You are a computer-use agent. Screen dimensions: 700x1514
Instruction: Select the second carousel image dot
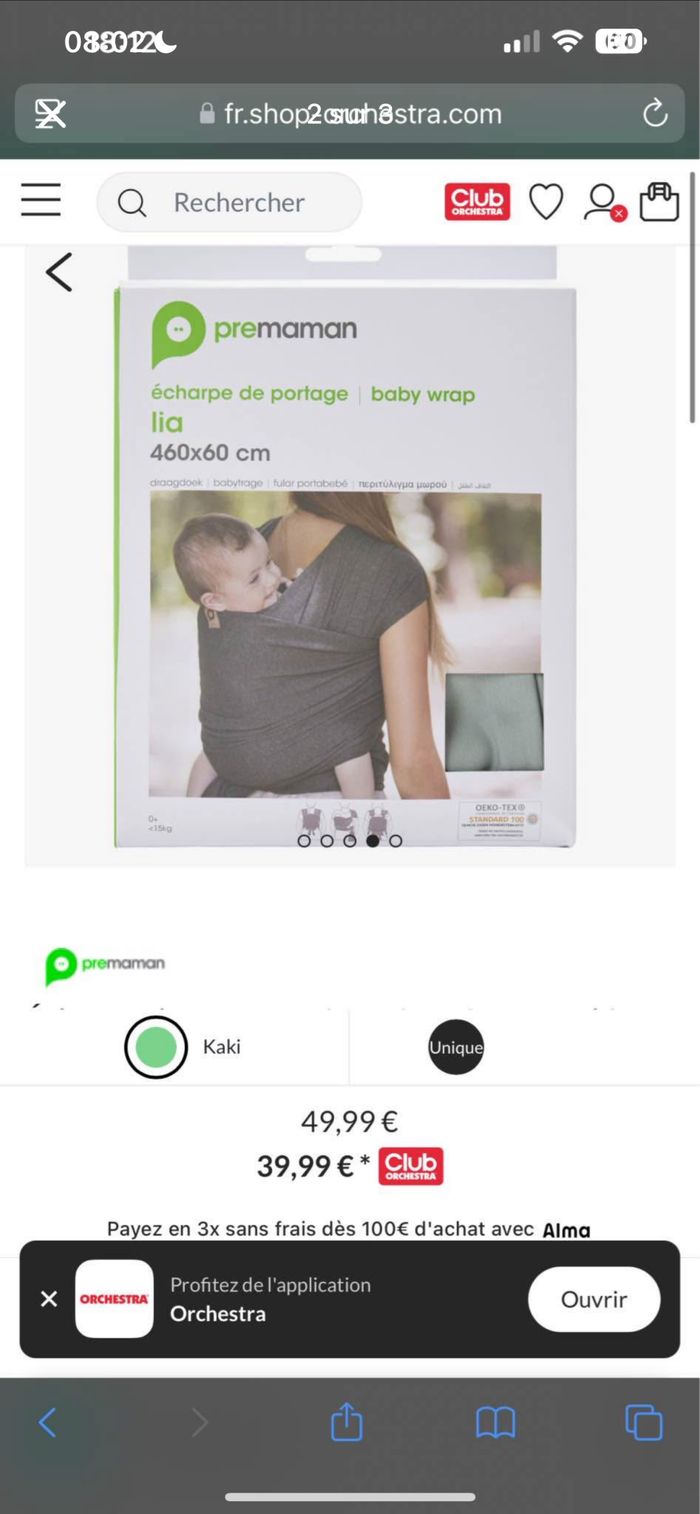pyautogui.click(x=327, y=841)
